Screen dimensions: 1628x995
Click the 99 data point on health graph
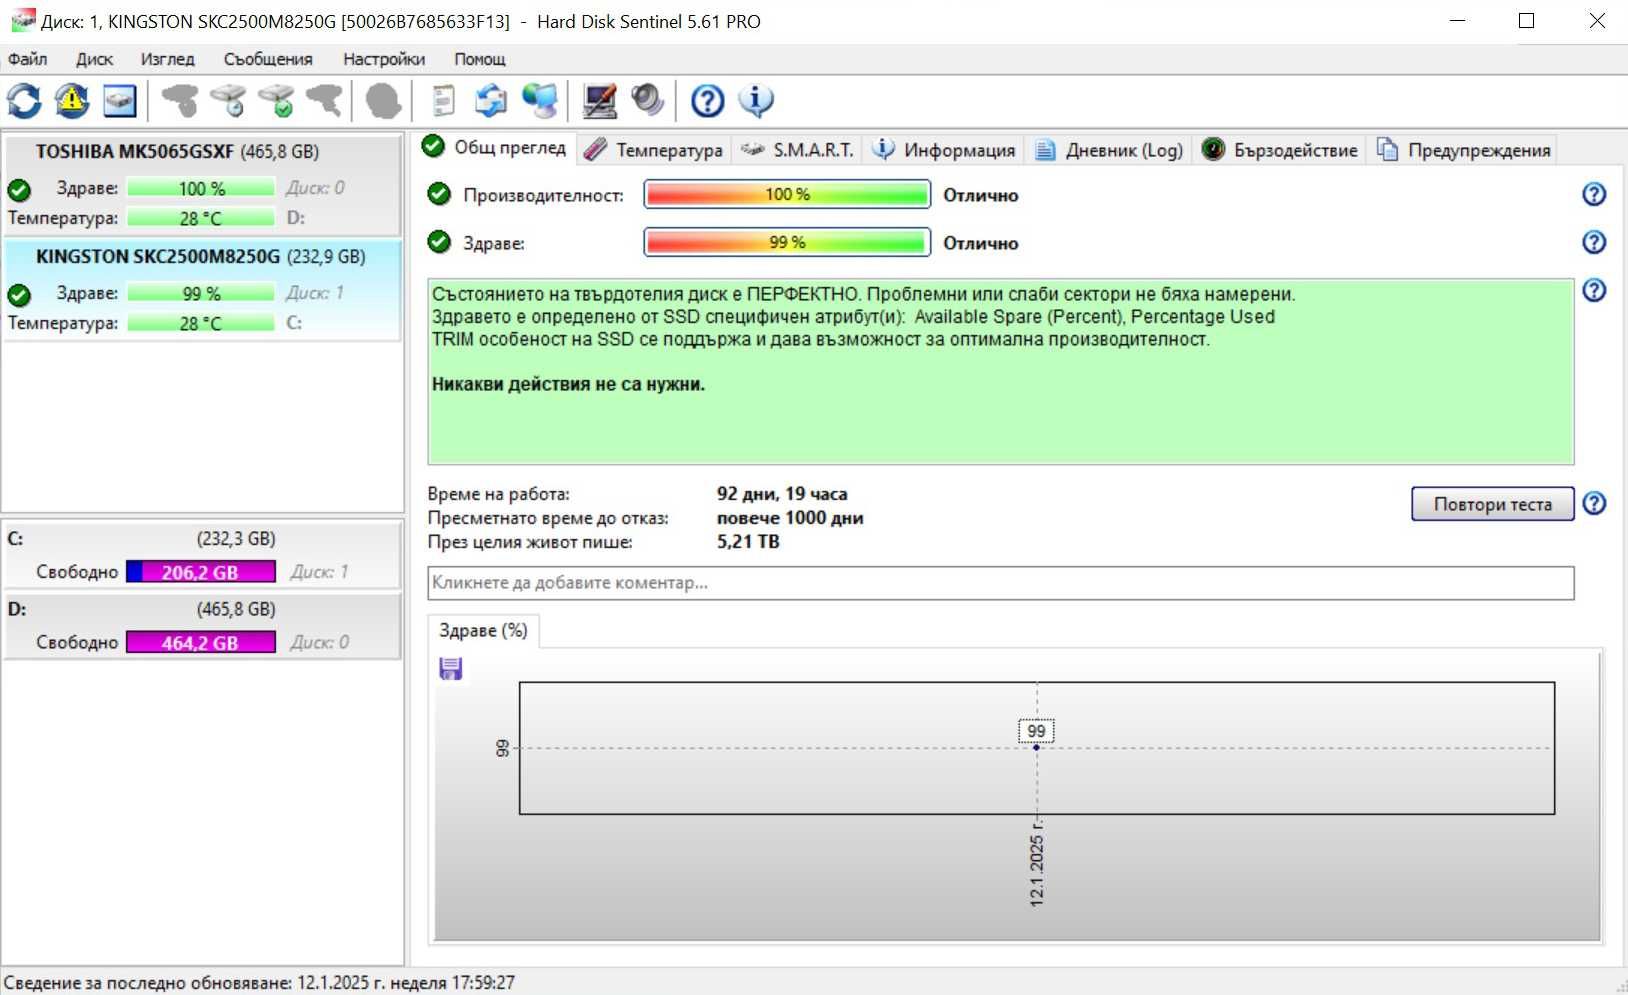tap(1036, 747)
